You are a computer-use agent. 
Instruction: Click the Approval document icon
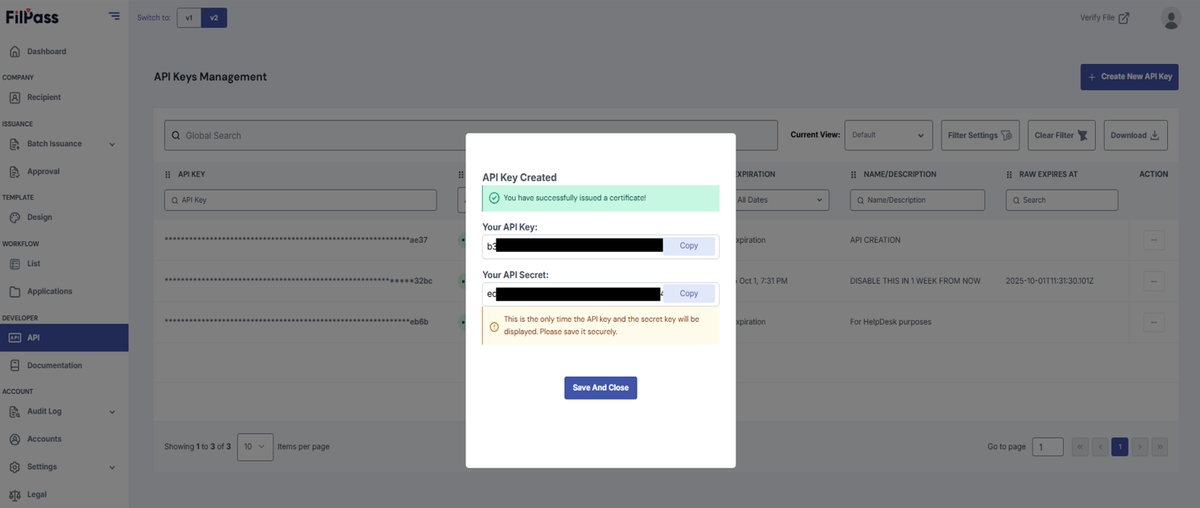tap(15, 172)
